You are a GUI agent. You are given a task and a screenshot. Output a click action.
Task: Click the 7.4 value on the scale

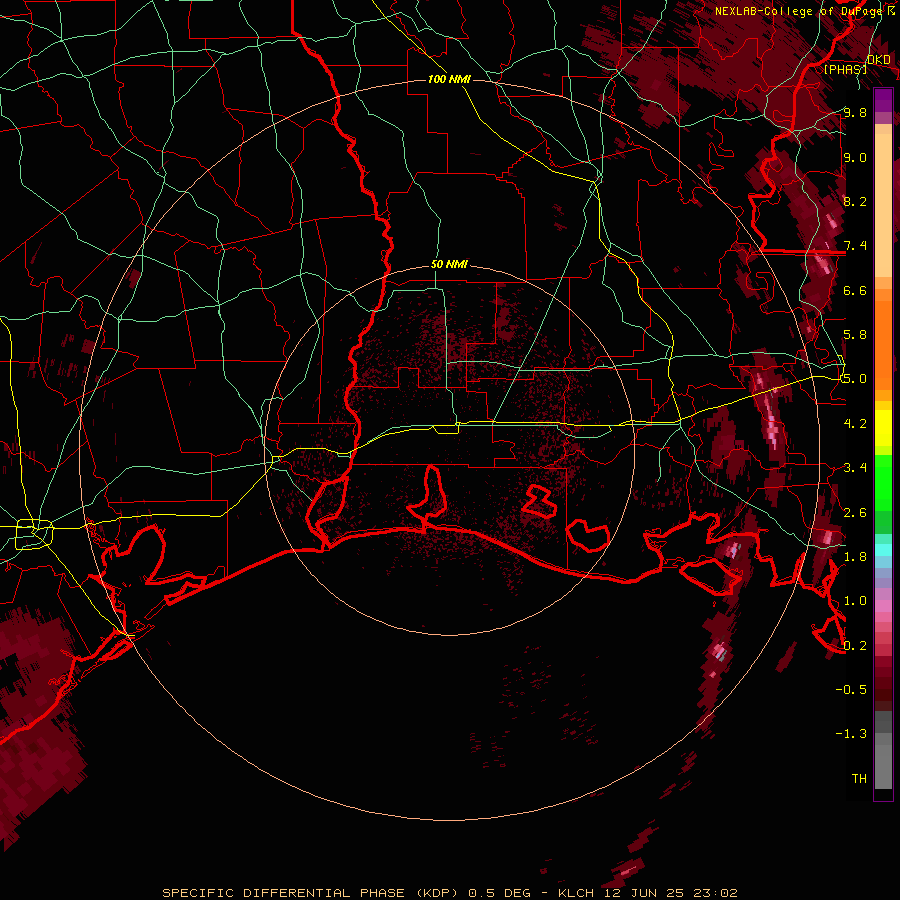855,246
